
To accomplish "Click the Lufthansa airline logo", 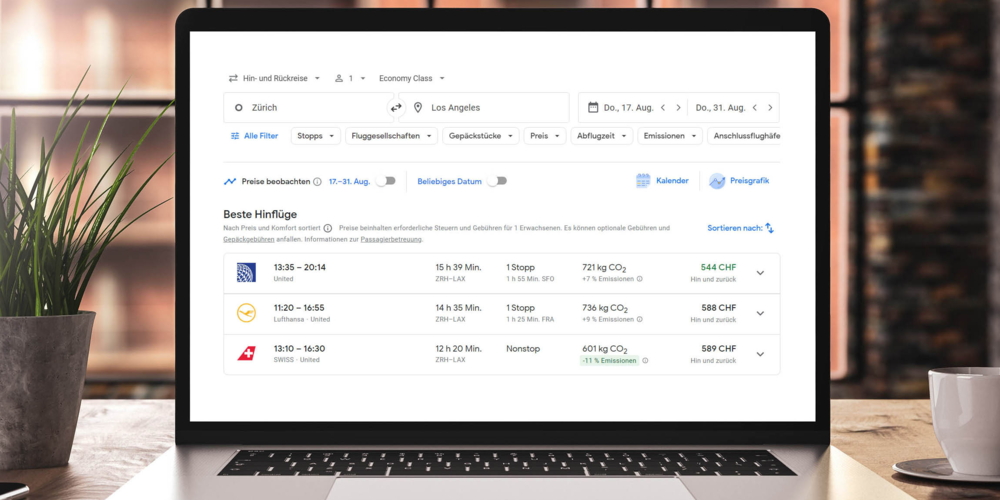I will click(246, 313).
